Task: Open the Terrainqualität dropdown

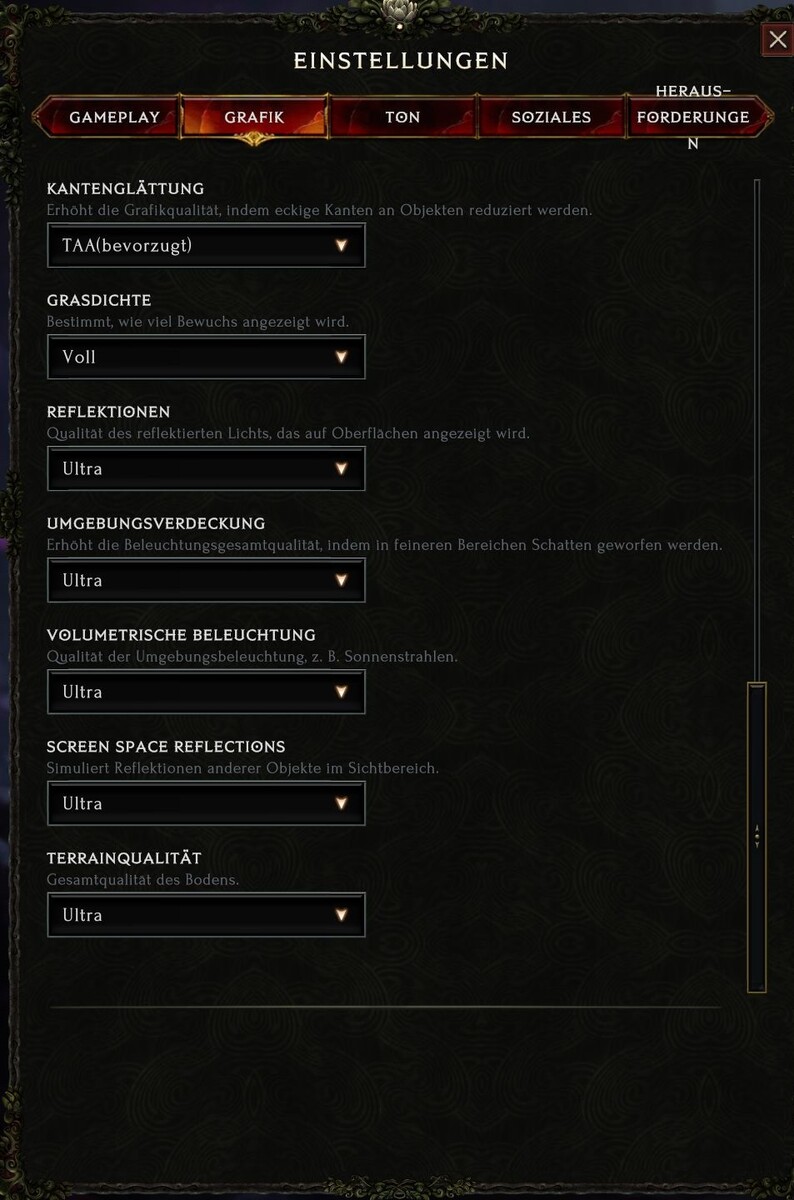Action: point(206,915)
